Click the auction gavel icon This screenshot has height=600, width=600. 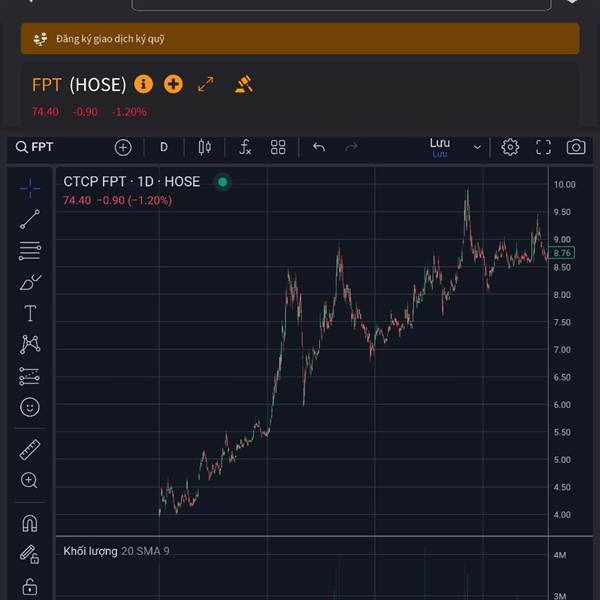(x=244, y=84)
